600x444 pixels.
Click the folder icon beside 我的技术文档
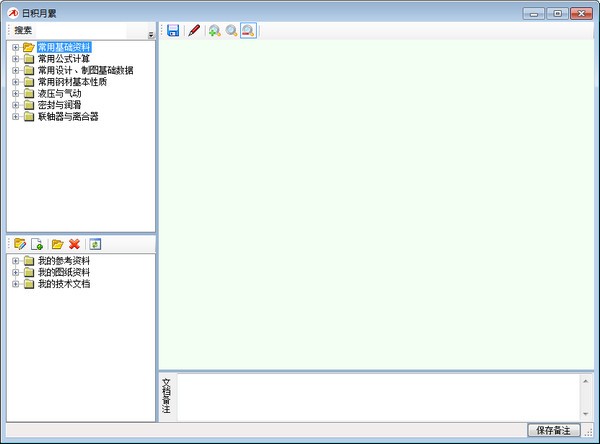point(29,284)
